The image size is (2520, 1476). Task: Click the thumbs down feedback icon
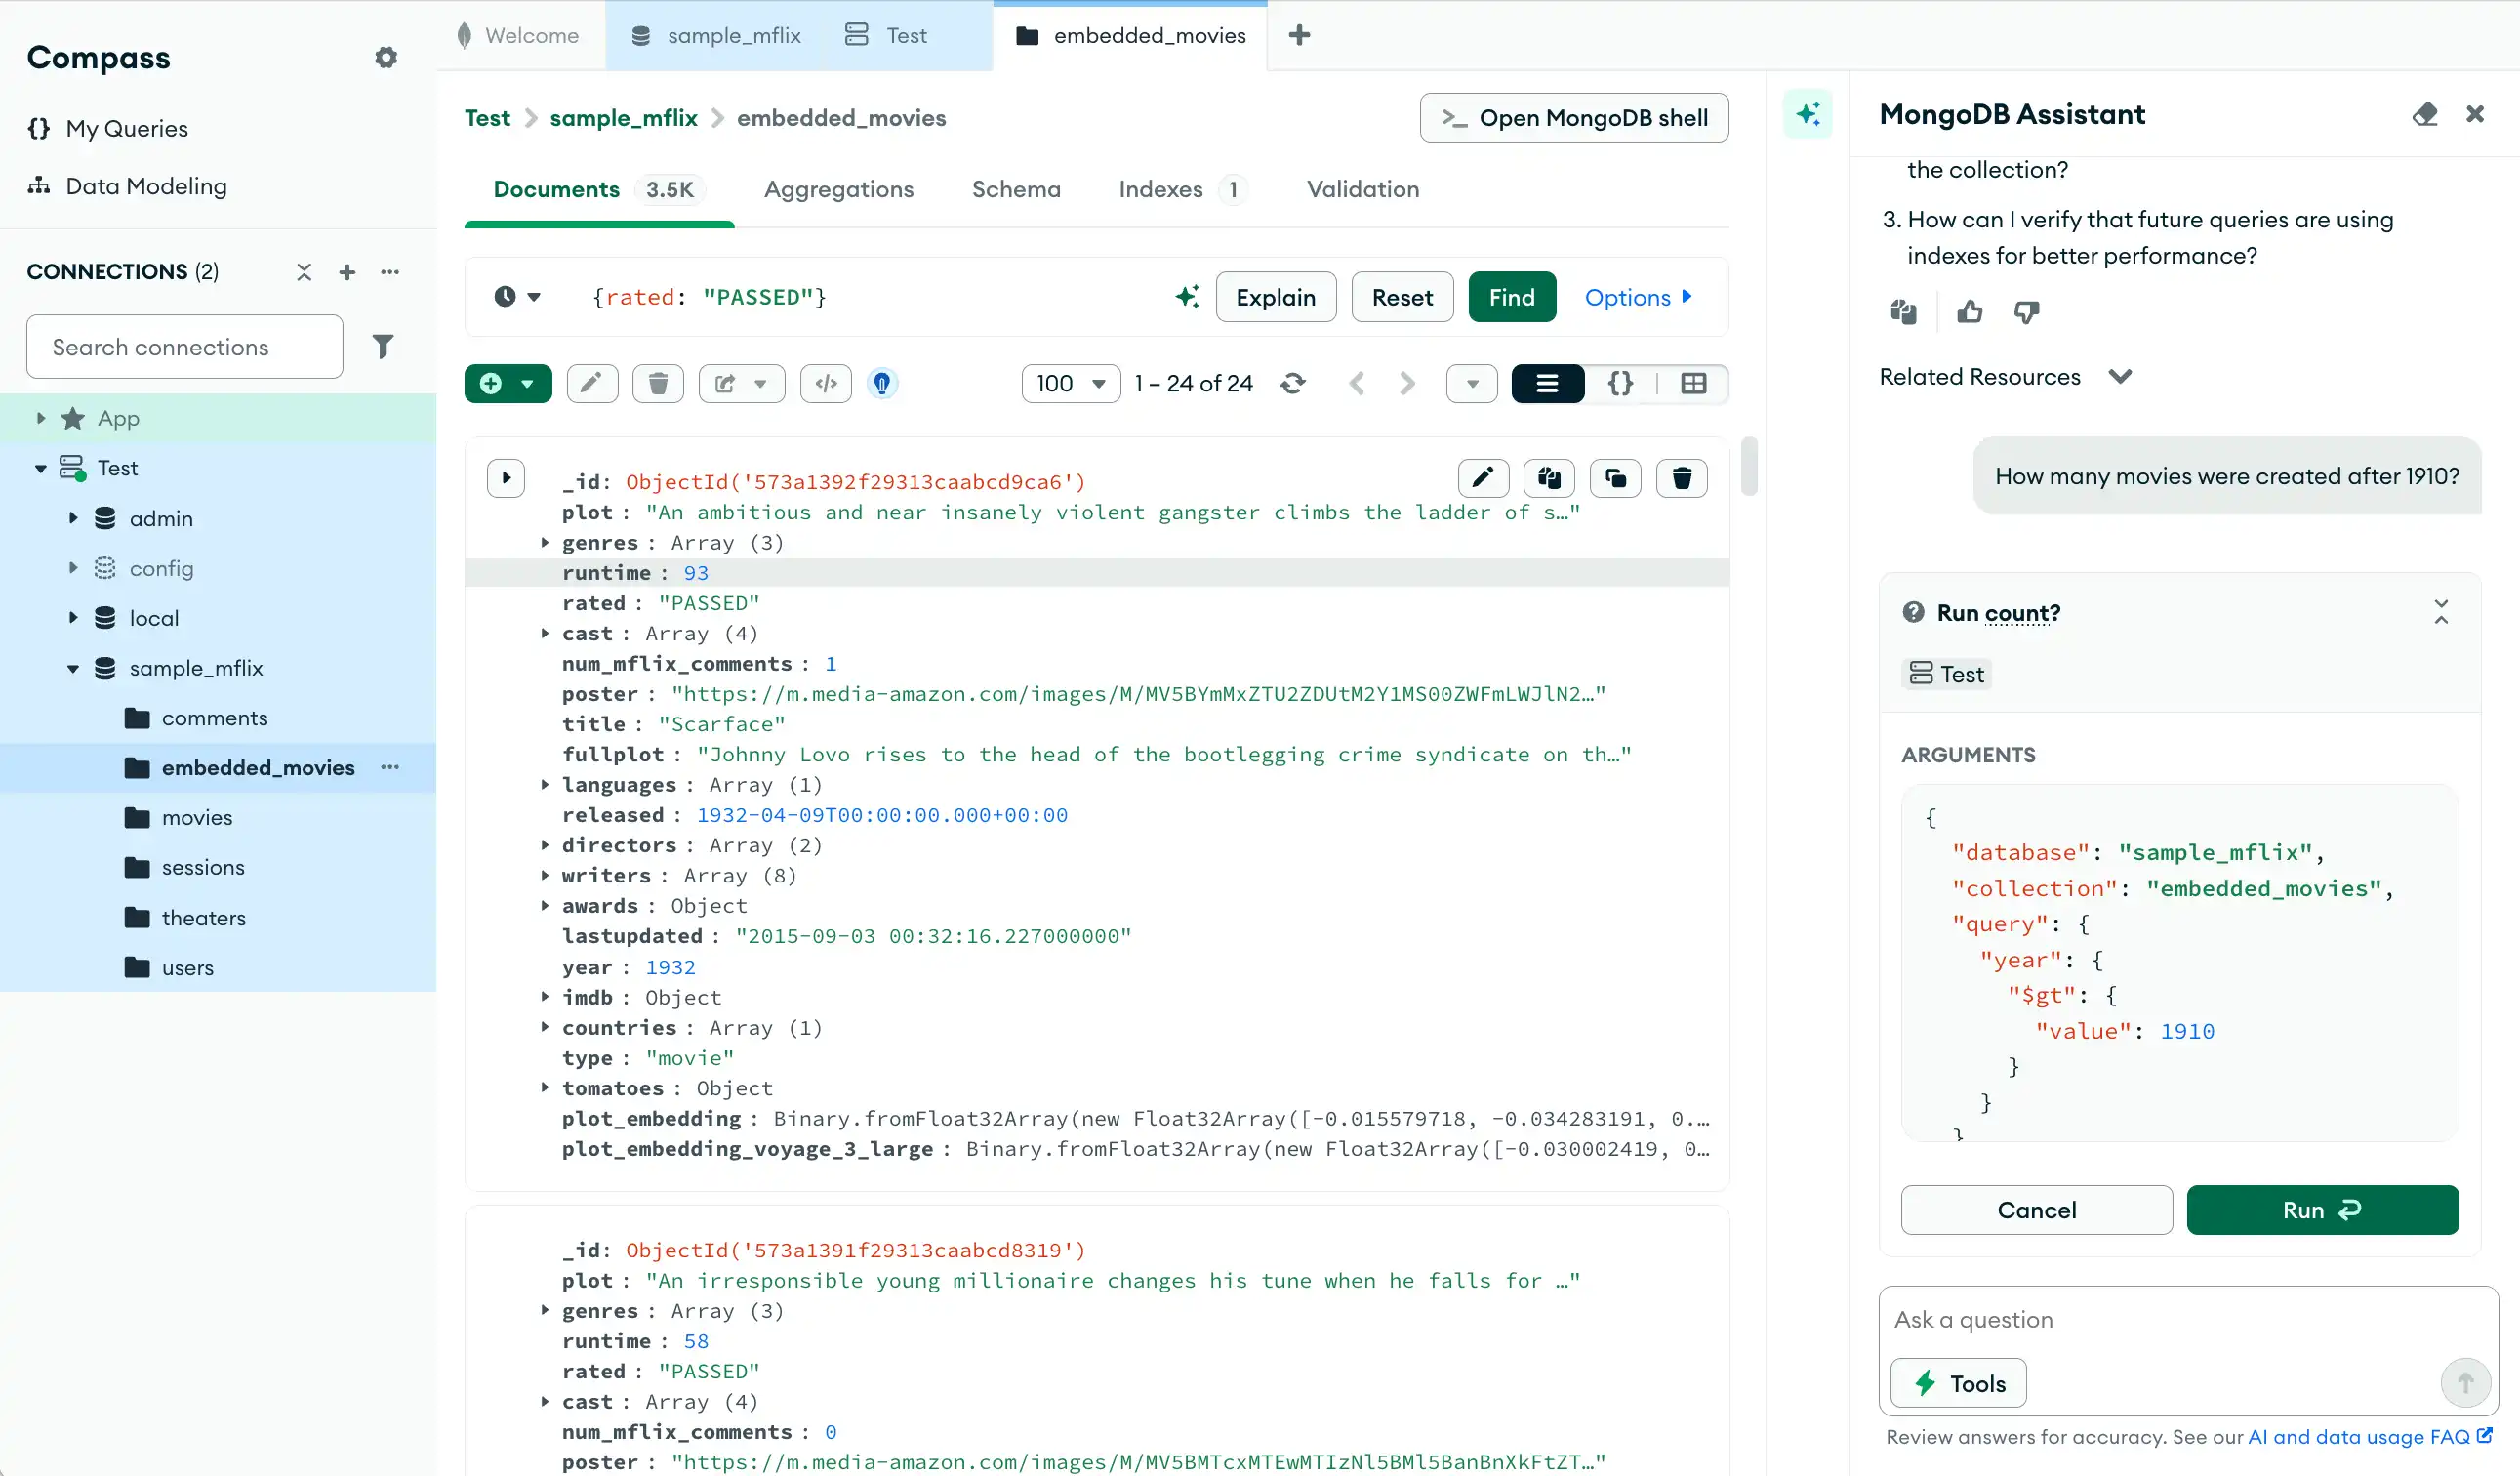2026,312
